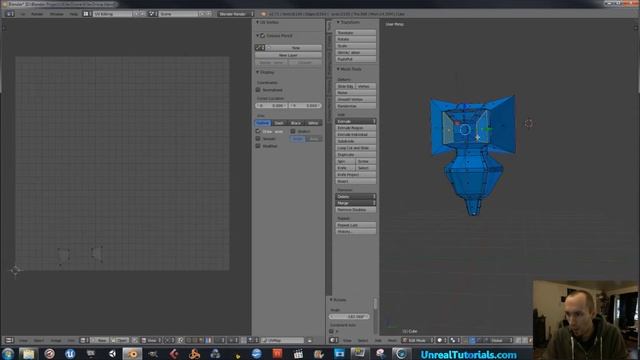Image resolution: width=640 pixels, height=360 pixels.
Task: Open Edit Mode dropdown in 3D header
Action: point(418,340)
